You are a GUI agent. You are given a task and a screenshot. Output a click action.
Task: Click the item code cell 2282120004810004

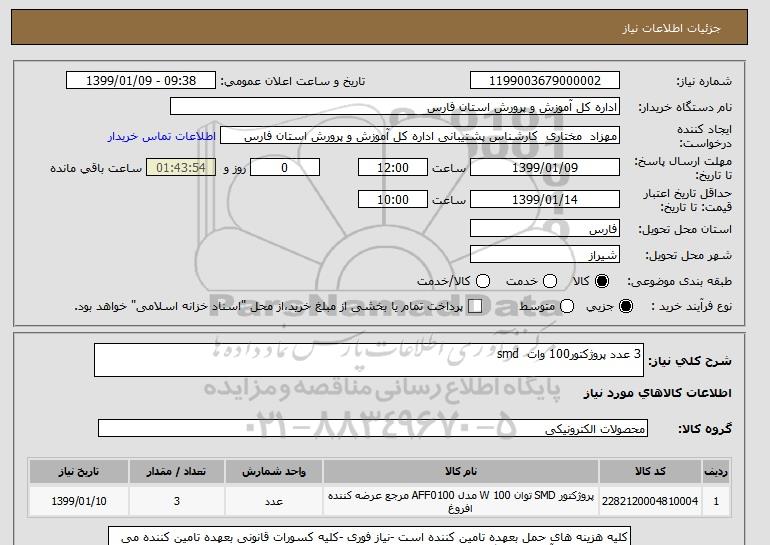[650, 501]
